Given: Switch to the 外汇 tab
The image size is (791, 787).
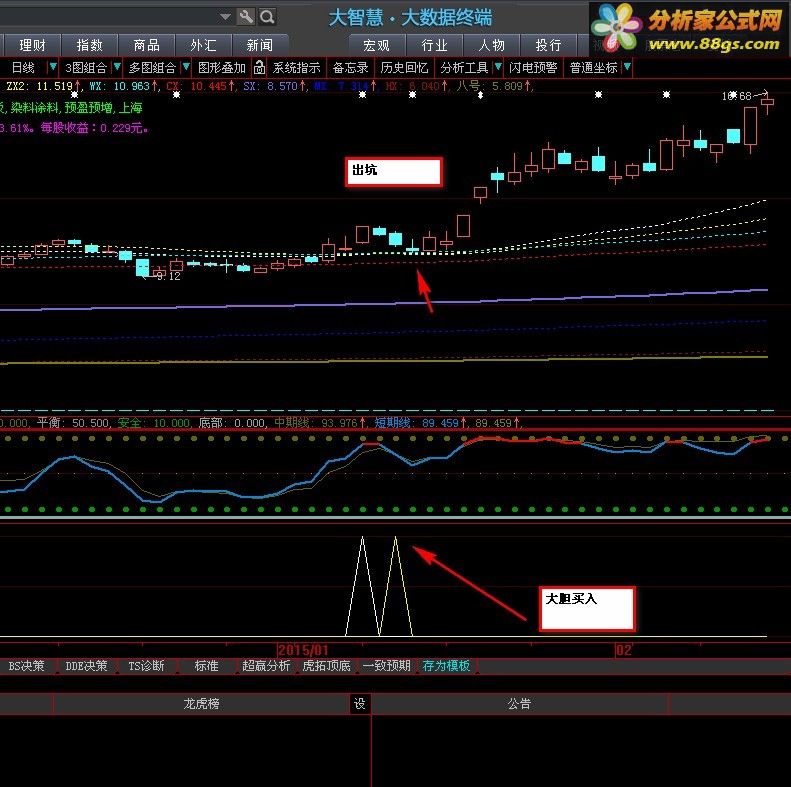Looking at the screenshot, I should [203, 45].
